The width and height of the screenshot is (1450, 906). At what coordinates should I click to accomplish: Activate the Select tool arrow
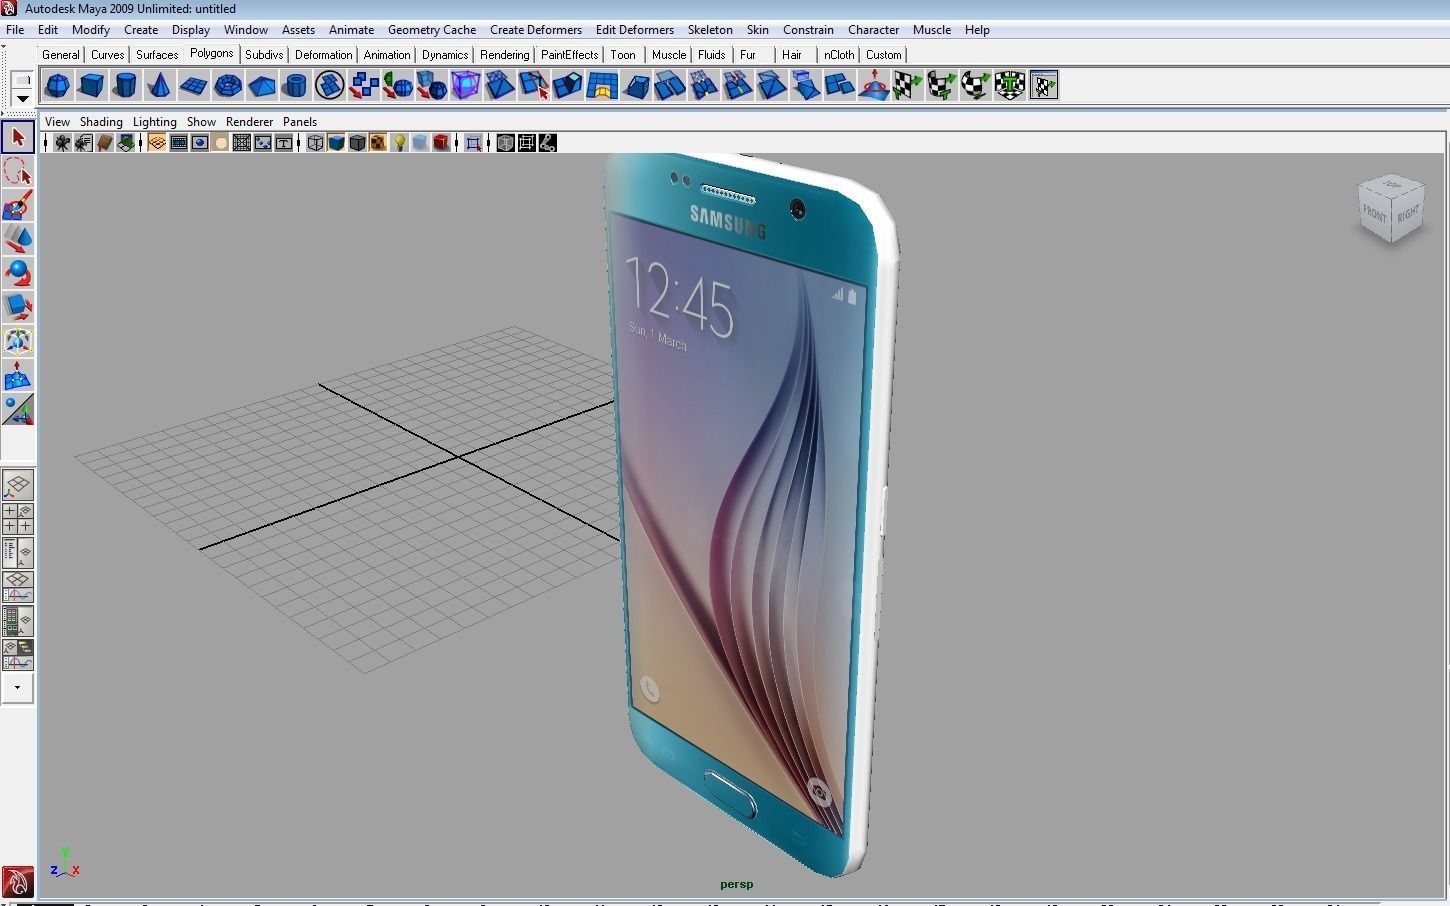[17, 137]
